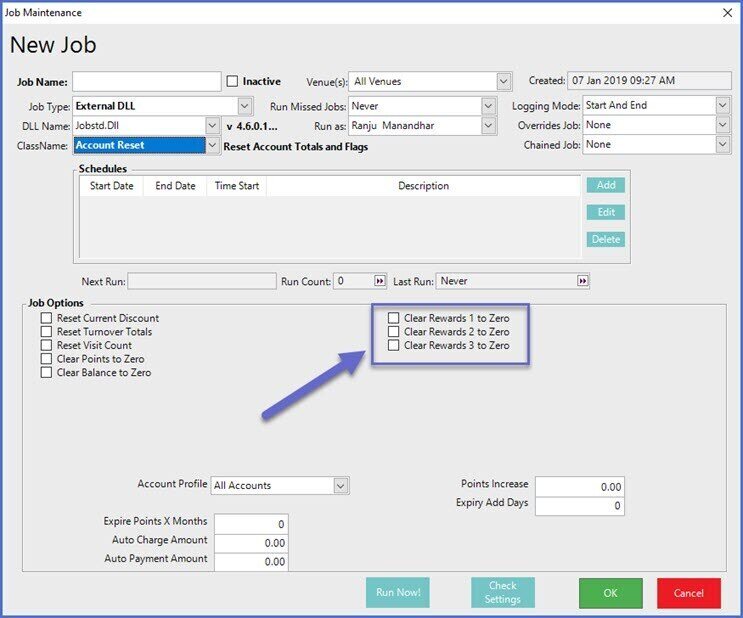Click the Run Now! button
The image size is (743, 618).
pyautogui.click(x=398, y=592)
